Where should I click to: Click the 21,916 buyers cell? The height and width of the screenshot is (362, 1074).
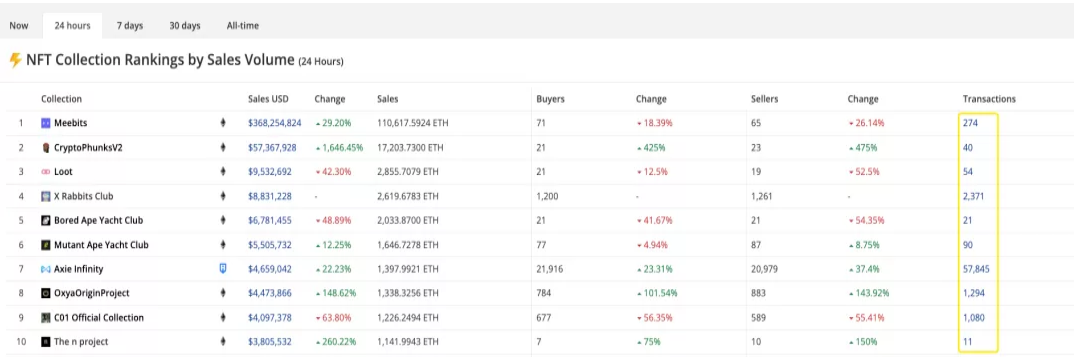549,269
